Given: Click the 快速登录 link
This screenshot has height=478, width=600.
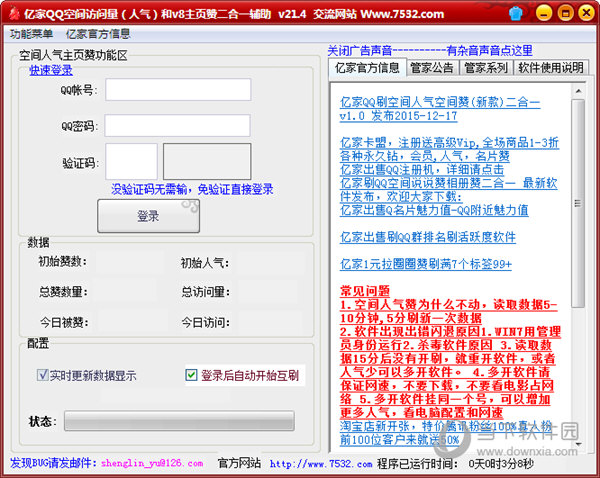Looking at the screenshot, I should coord(51,70).
